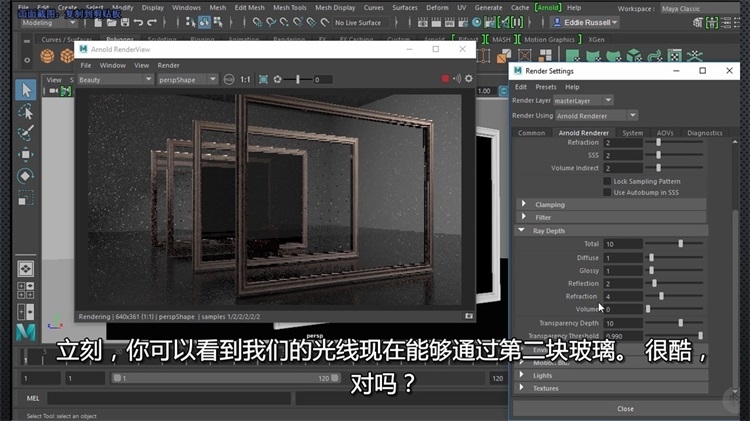
Task: Adjust the RenderView exposure slider
Action: pyautogui.click(x=298, y=79)
